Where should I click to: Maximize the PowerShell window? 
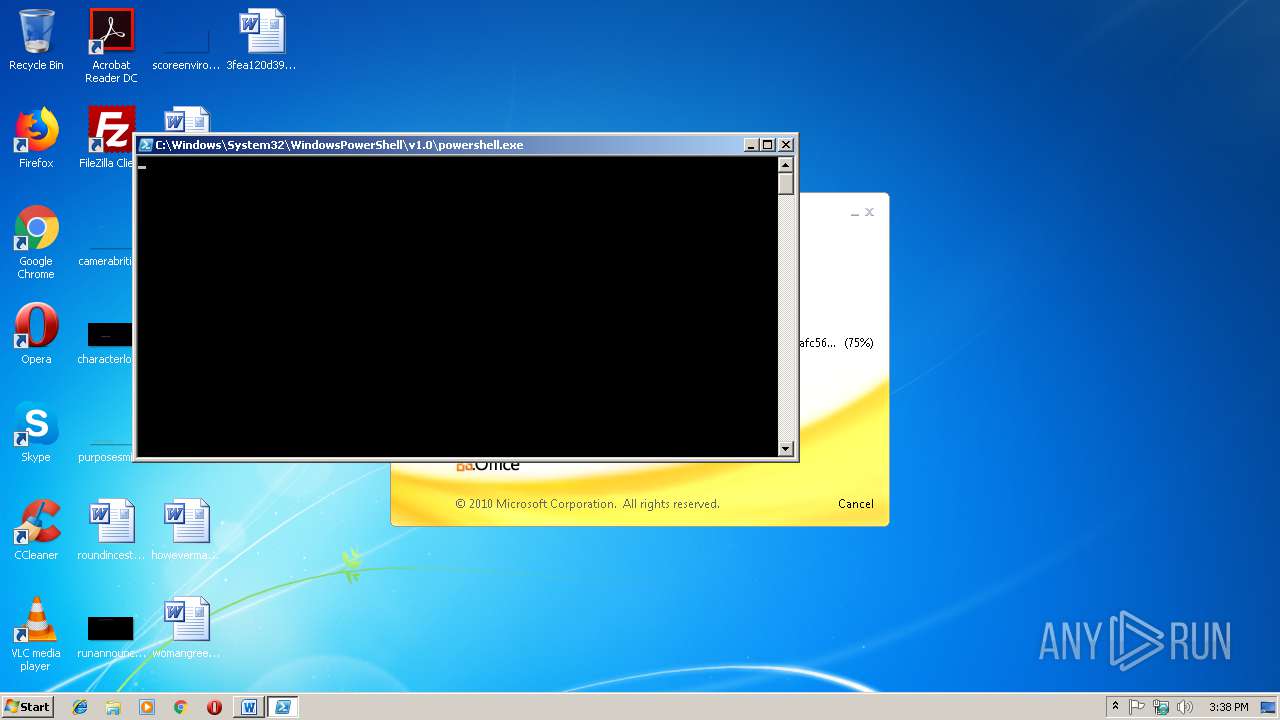(768, 145)
